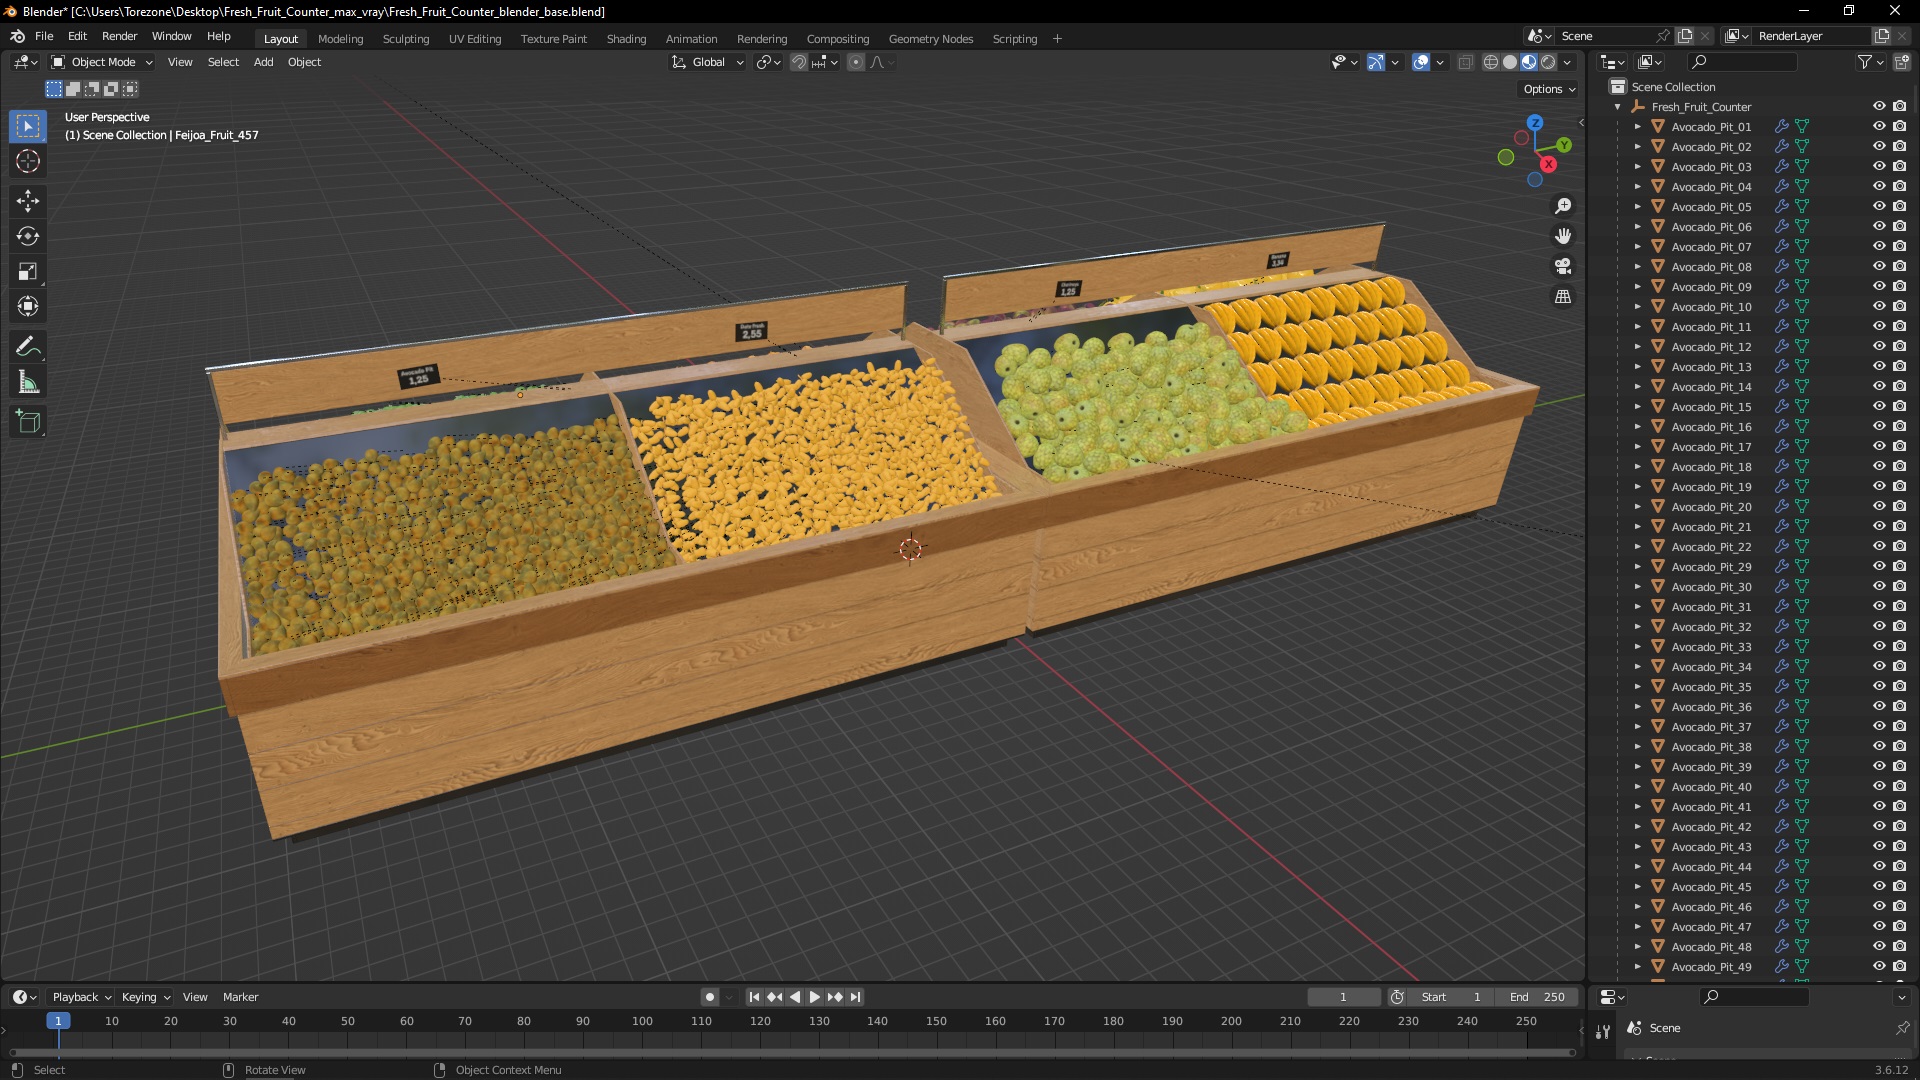
Task: Click the Transform tool icon
Action: point(29,307)
